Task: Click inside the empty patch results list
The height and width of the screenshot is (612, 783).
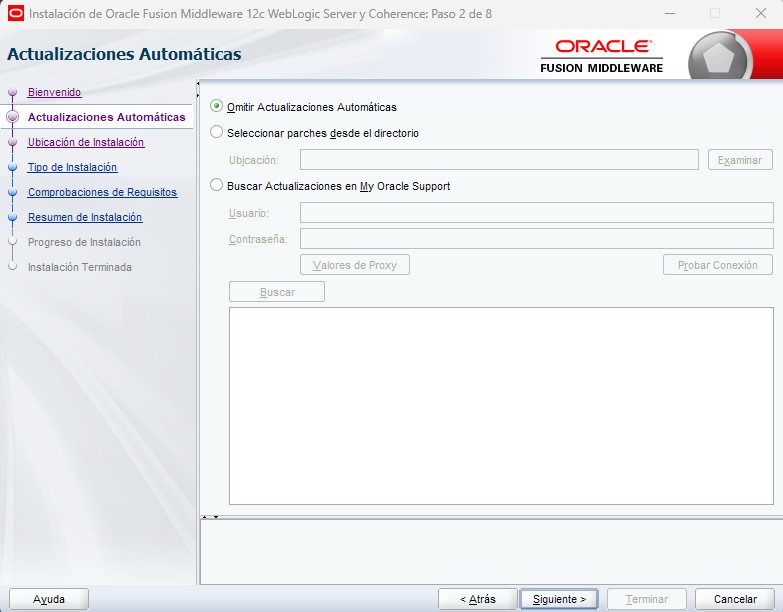Action: tap(501, 406)
